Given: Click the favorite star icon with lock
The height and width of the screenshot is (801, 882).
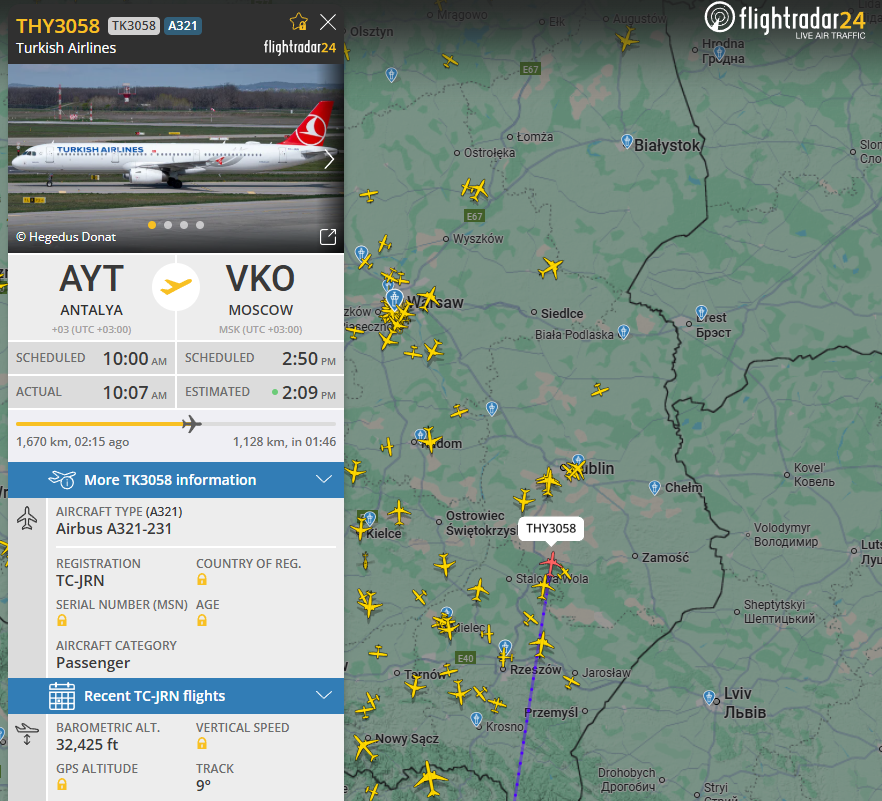Looking at the screenshot, I should (299, 22).
